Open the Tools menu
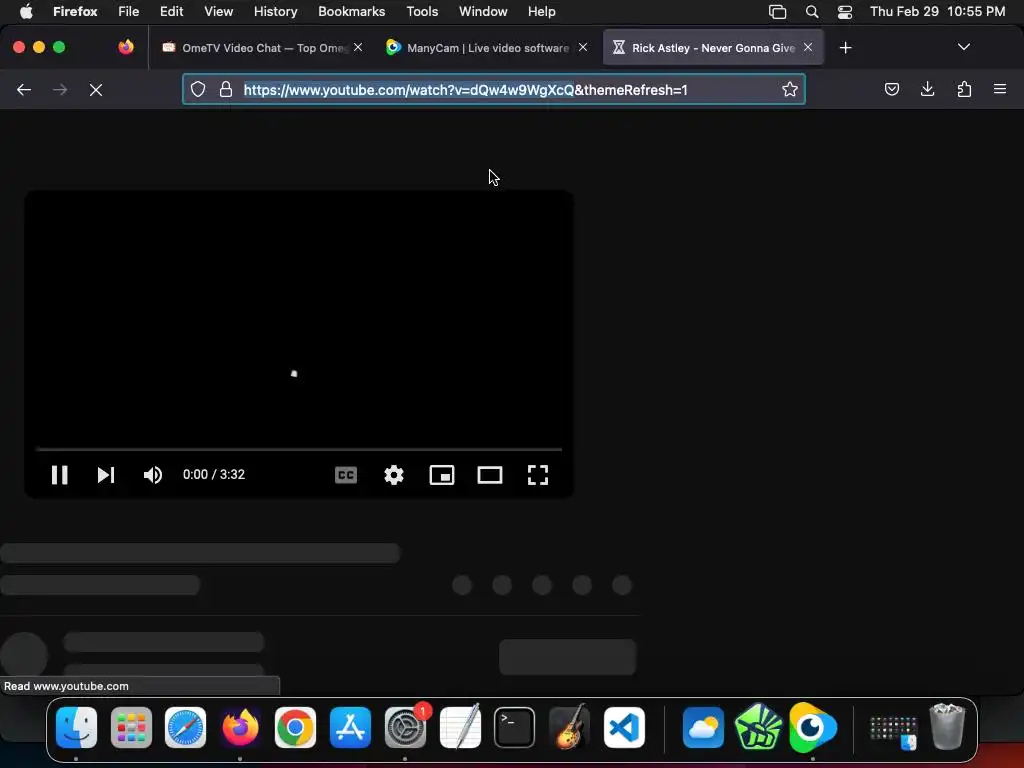 point(422,12)
